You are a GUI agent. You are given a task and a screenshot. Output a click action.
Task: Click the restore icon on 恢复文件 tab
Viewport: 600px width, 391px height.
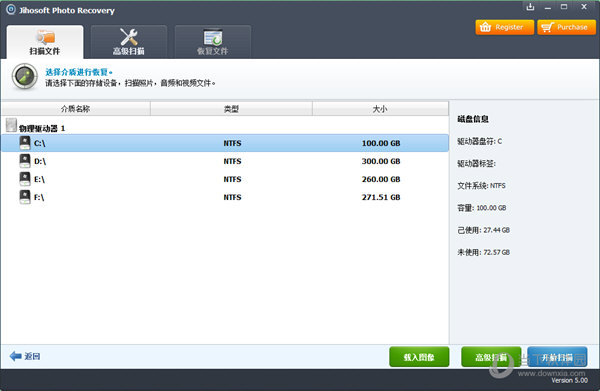pos(213,37)
